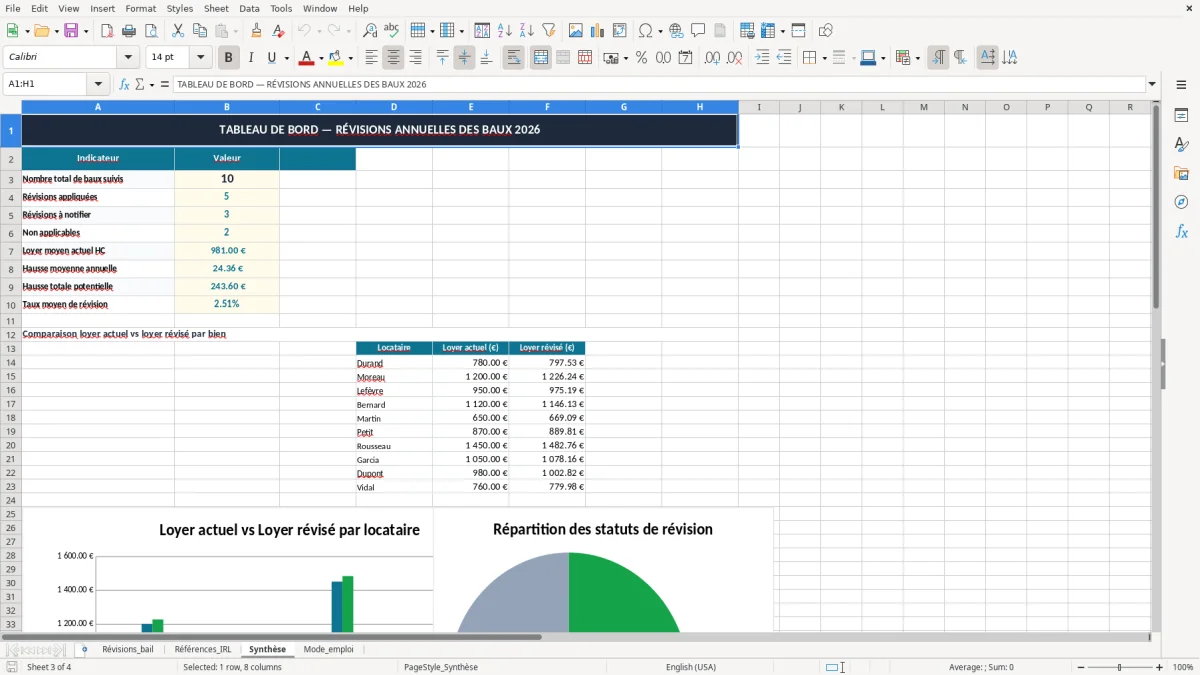Align text right

pos(415,58)
